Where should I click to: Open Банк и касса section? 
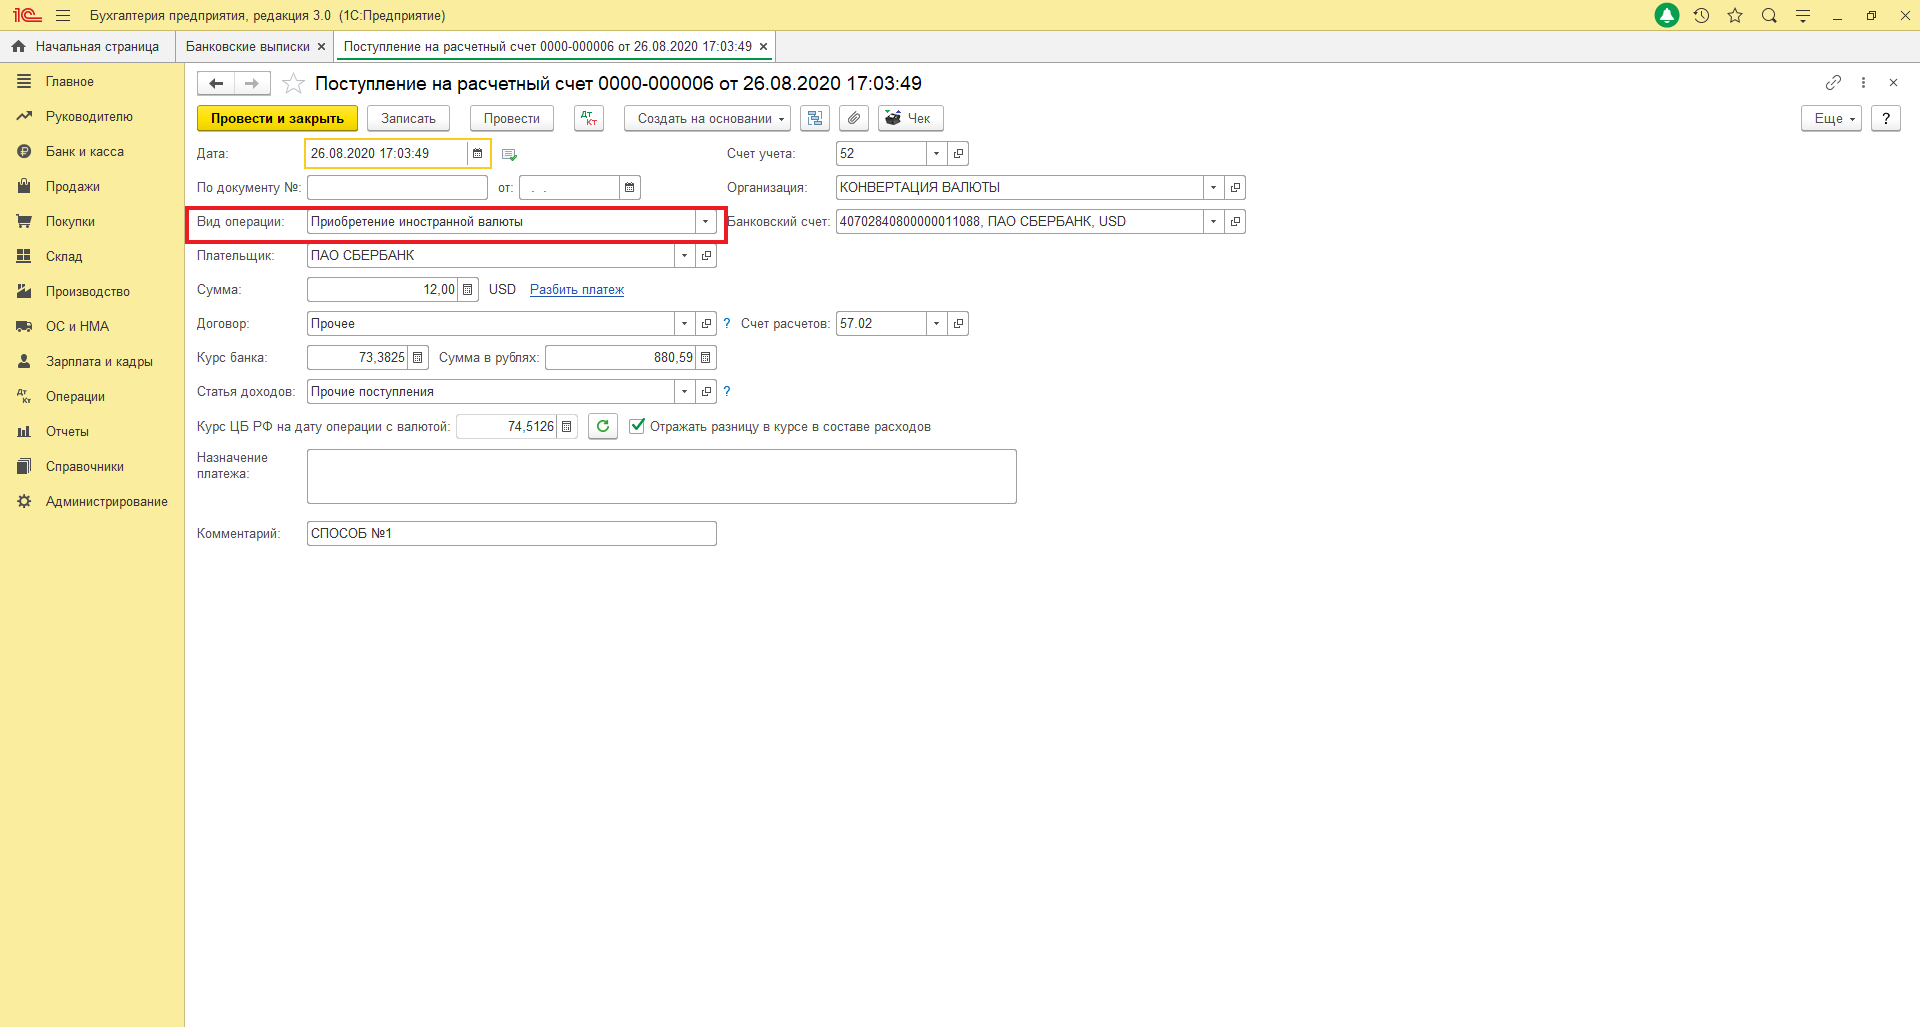[x=85, y=152]
